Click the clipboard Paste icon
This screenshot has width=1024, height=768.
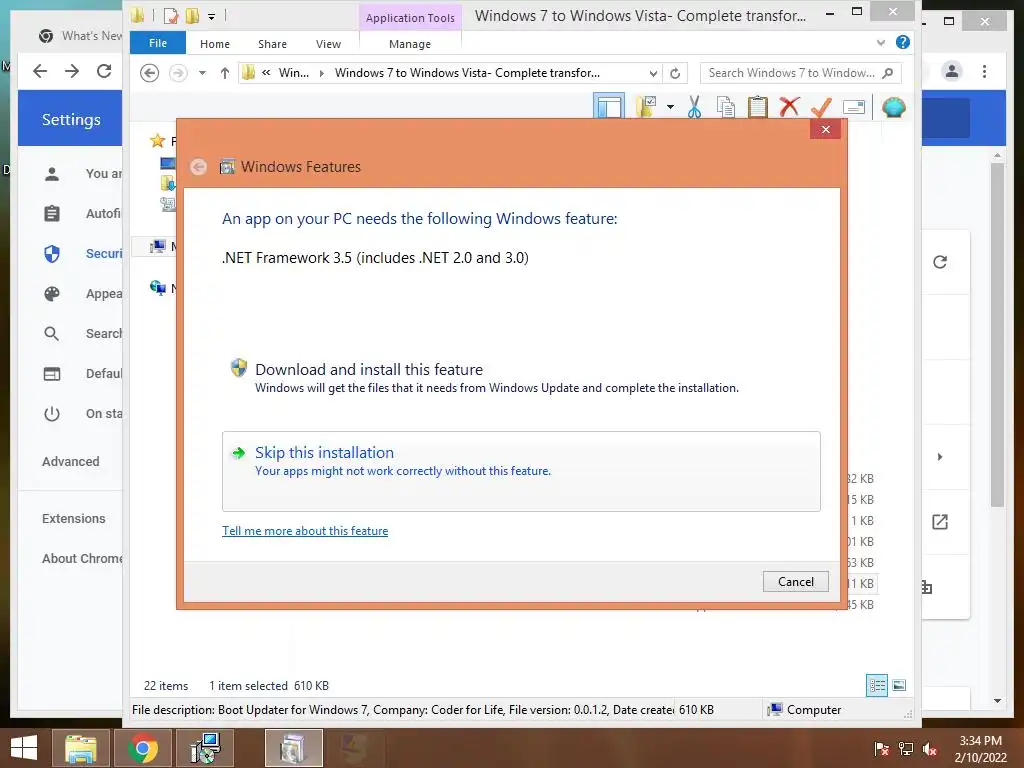pos(758,107)
